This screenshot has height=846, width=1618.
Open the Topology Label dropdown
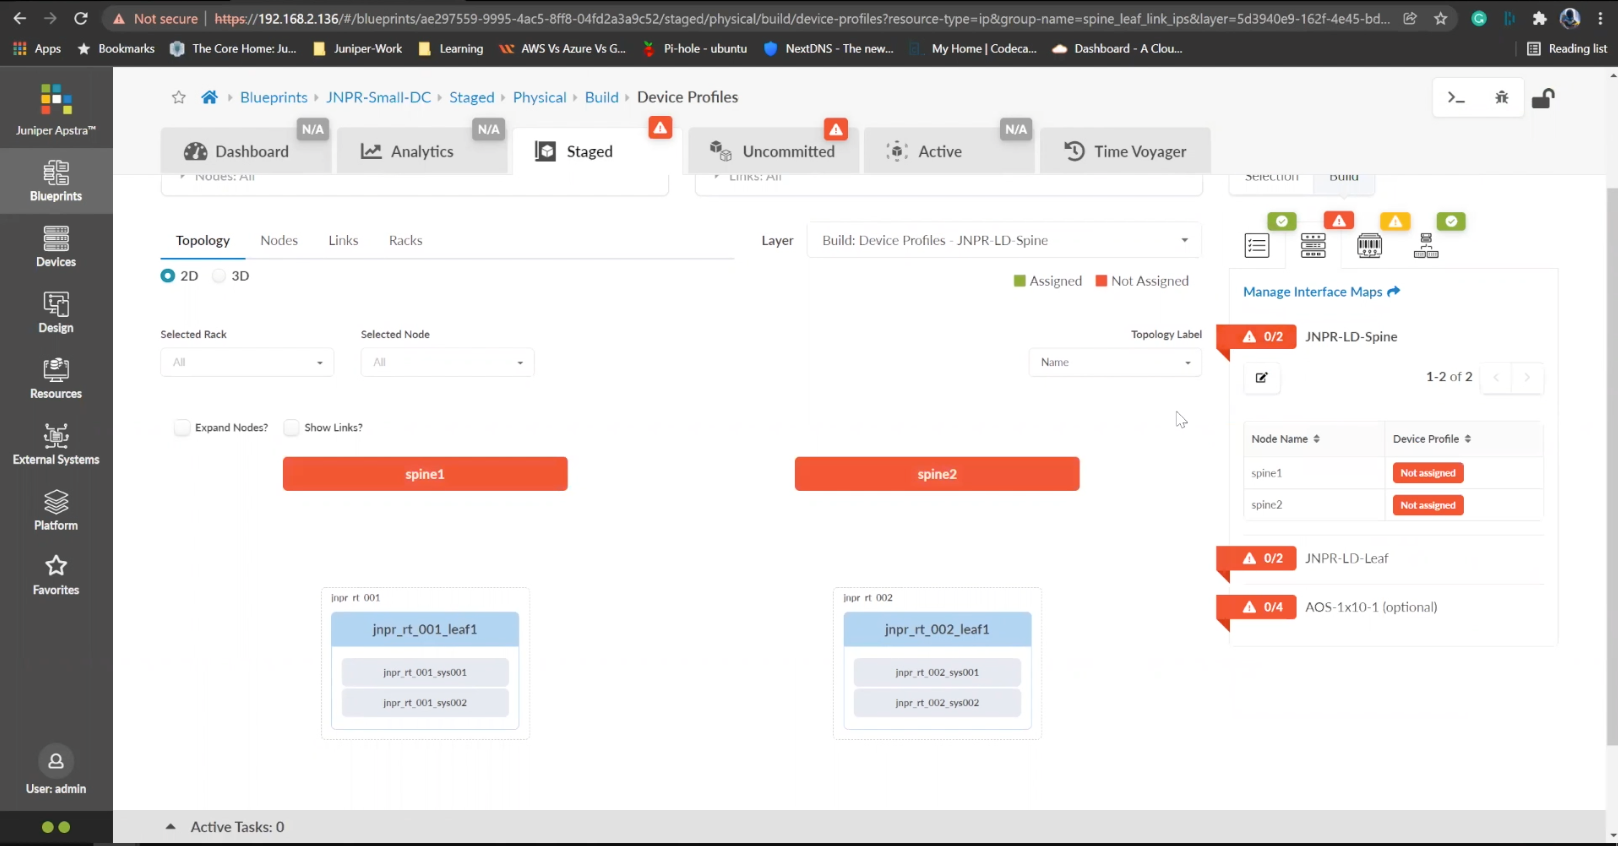(x=1115, y=362)
